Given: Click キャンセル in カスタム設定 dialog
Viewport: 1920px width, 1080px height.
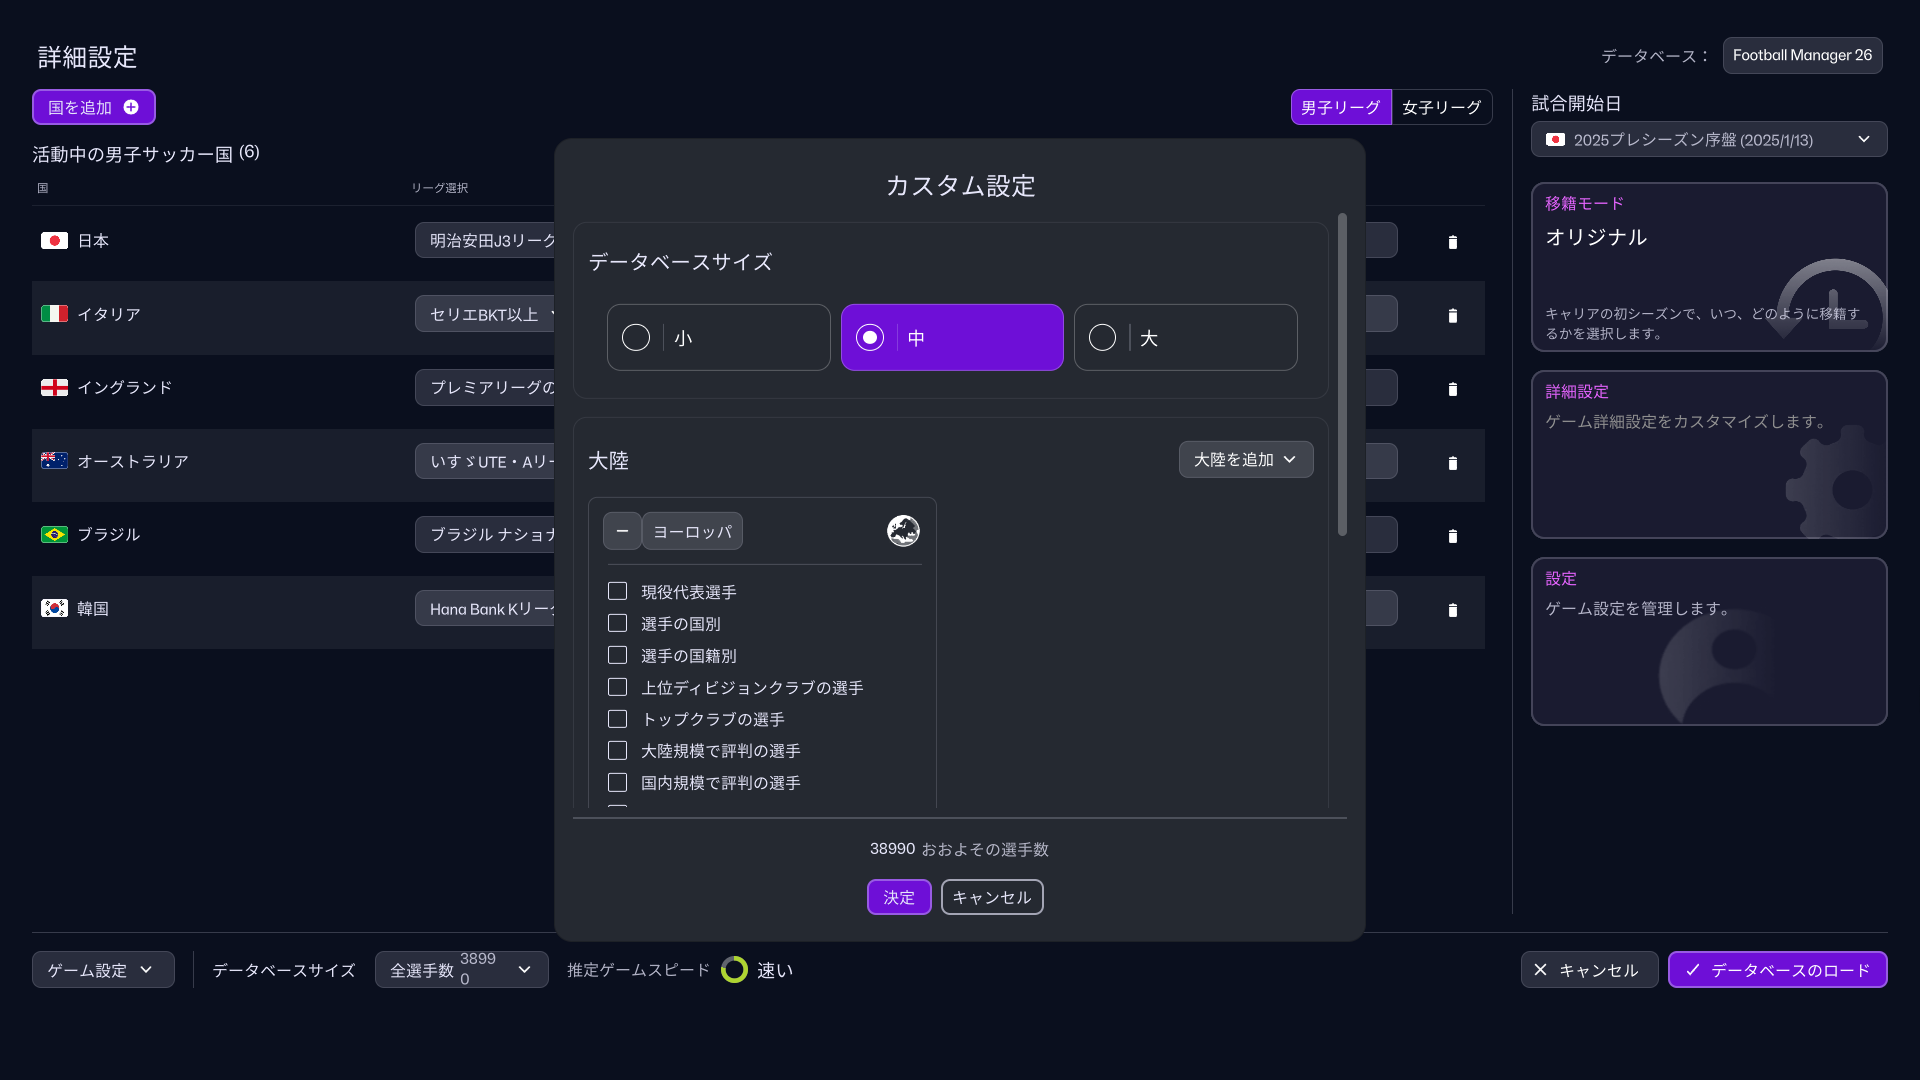Looking at the screenshot, I should (992, 897).
